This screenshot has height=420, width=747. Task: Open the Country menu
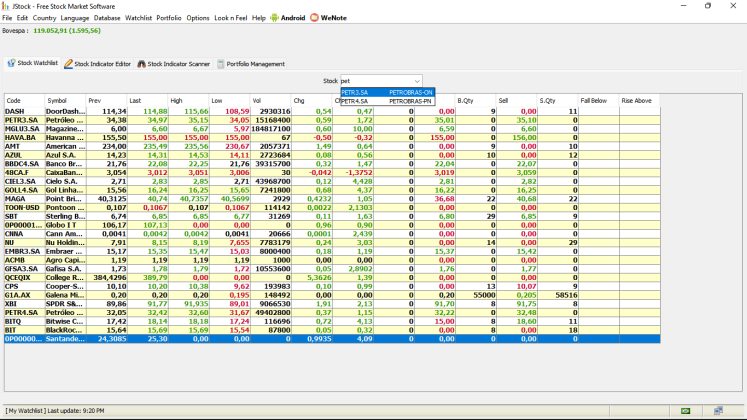[x=44, y=18]
